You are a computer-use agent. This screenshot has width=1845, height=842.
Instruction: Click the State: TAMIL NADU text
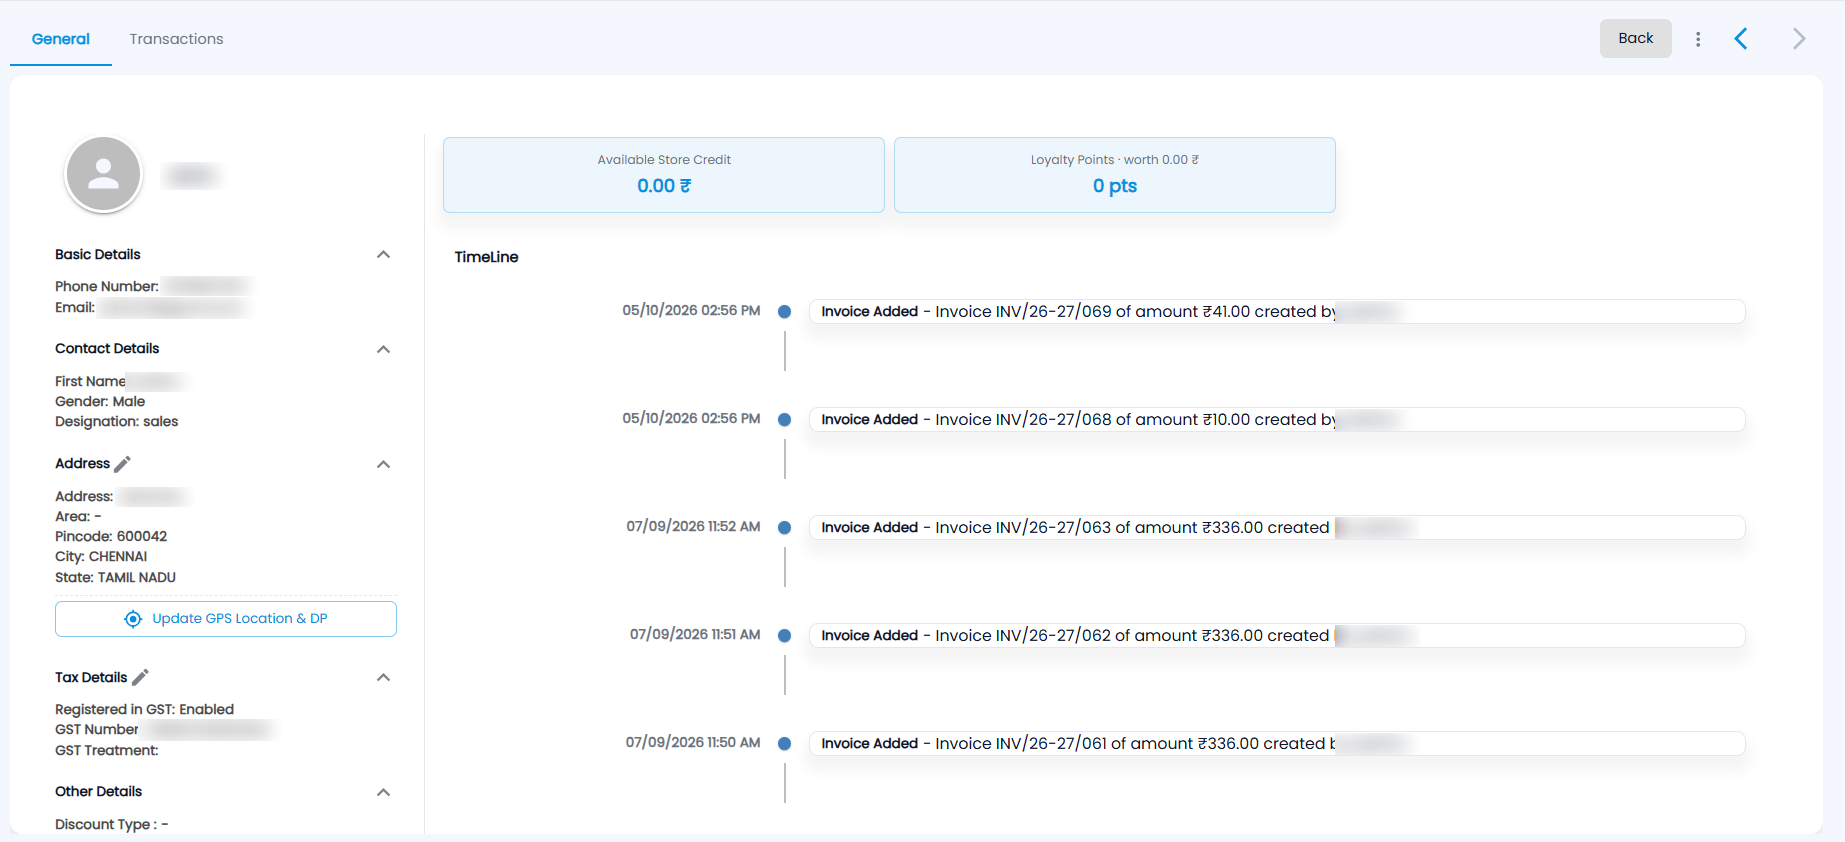click(x=115, y=578)
